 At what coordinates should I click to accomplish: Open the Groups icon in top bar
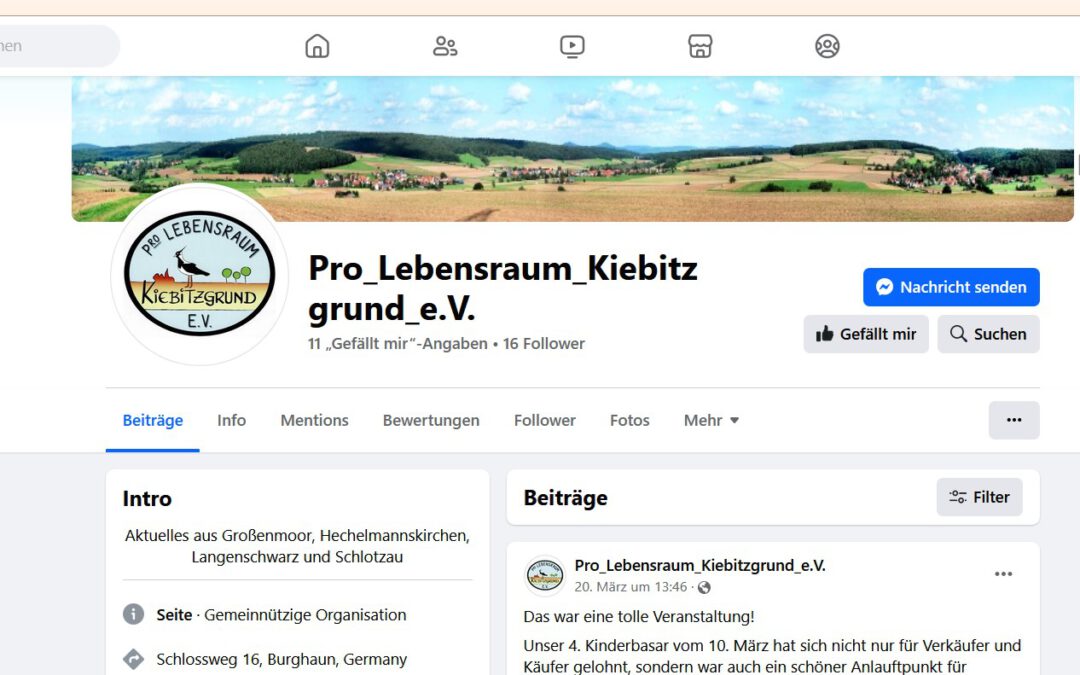(827, 46)
